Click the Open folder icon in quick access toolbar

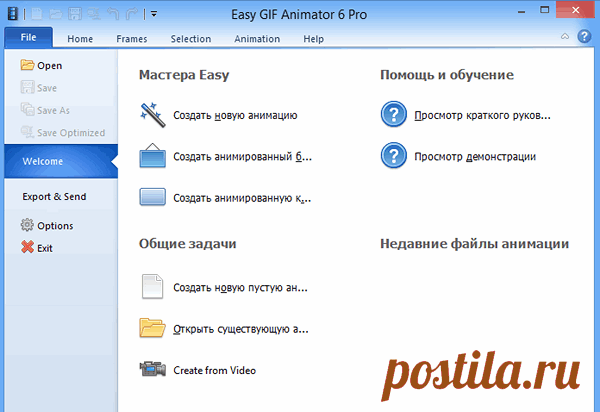[55, 15]
